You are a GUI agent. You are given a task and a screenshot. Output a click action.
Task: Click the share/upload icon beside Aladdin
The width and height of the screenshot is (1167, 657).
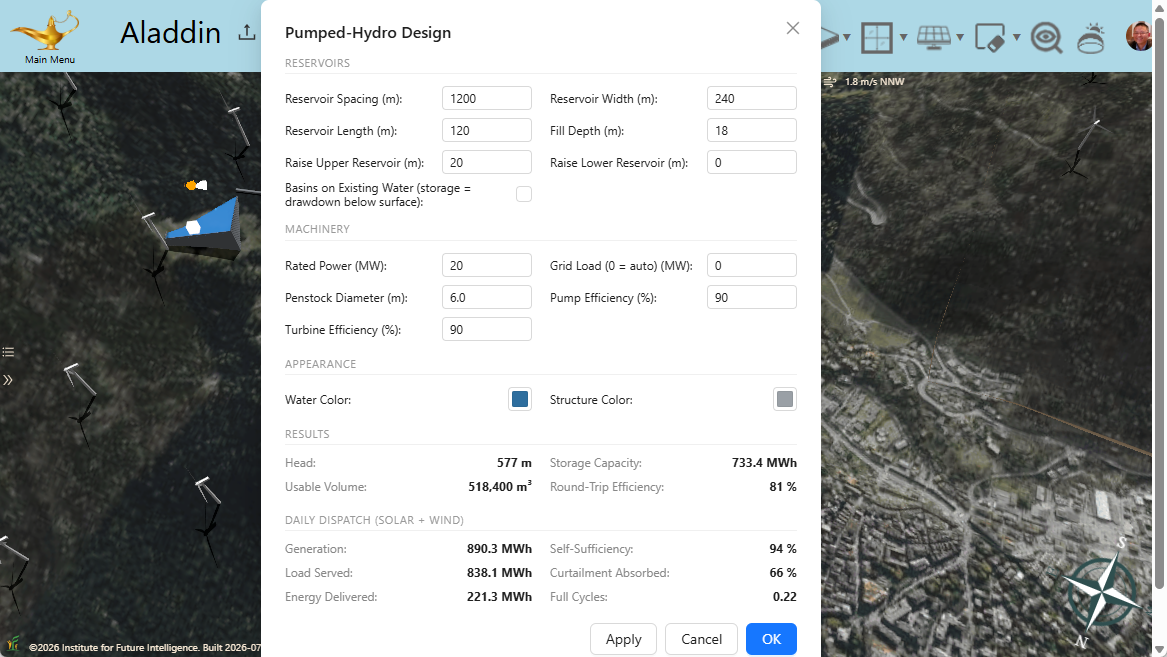click(247, 33)
